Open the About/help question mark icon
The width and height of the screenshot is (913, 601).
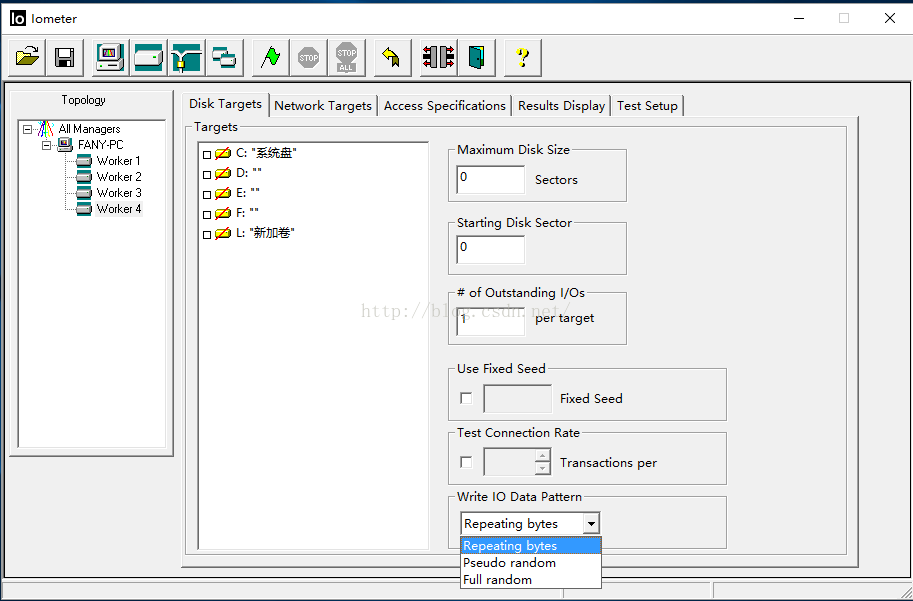[522, 58]
